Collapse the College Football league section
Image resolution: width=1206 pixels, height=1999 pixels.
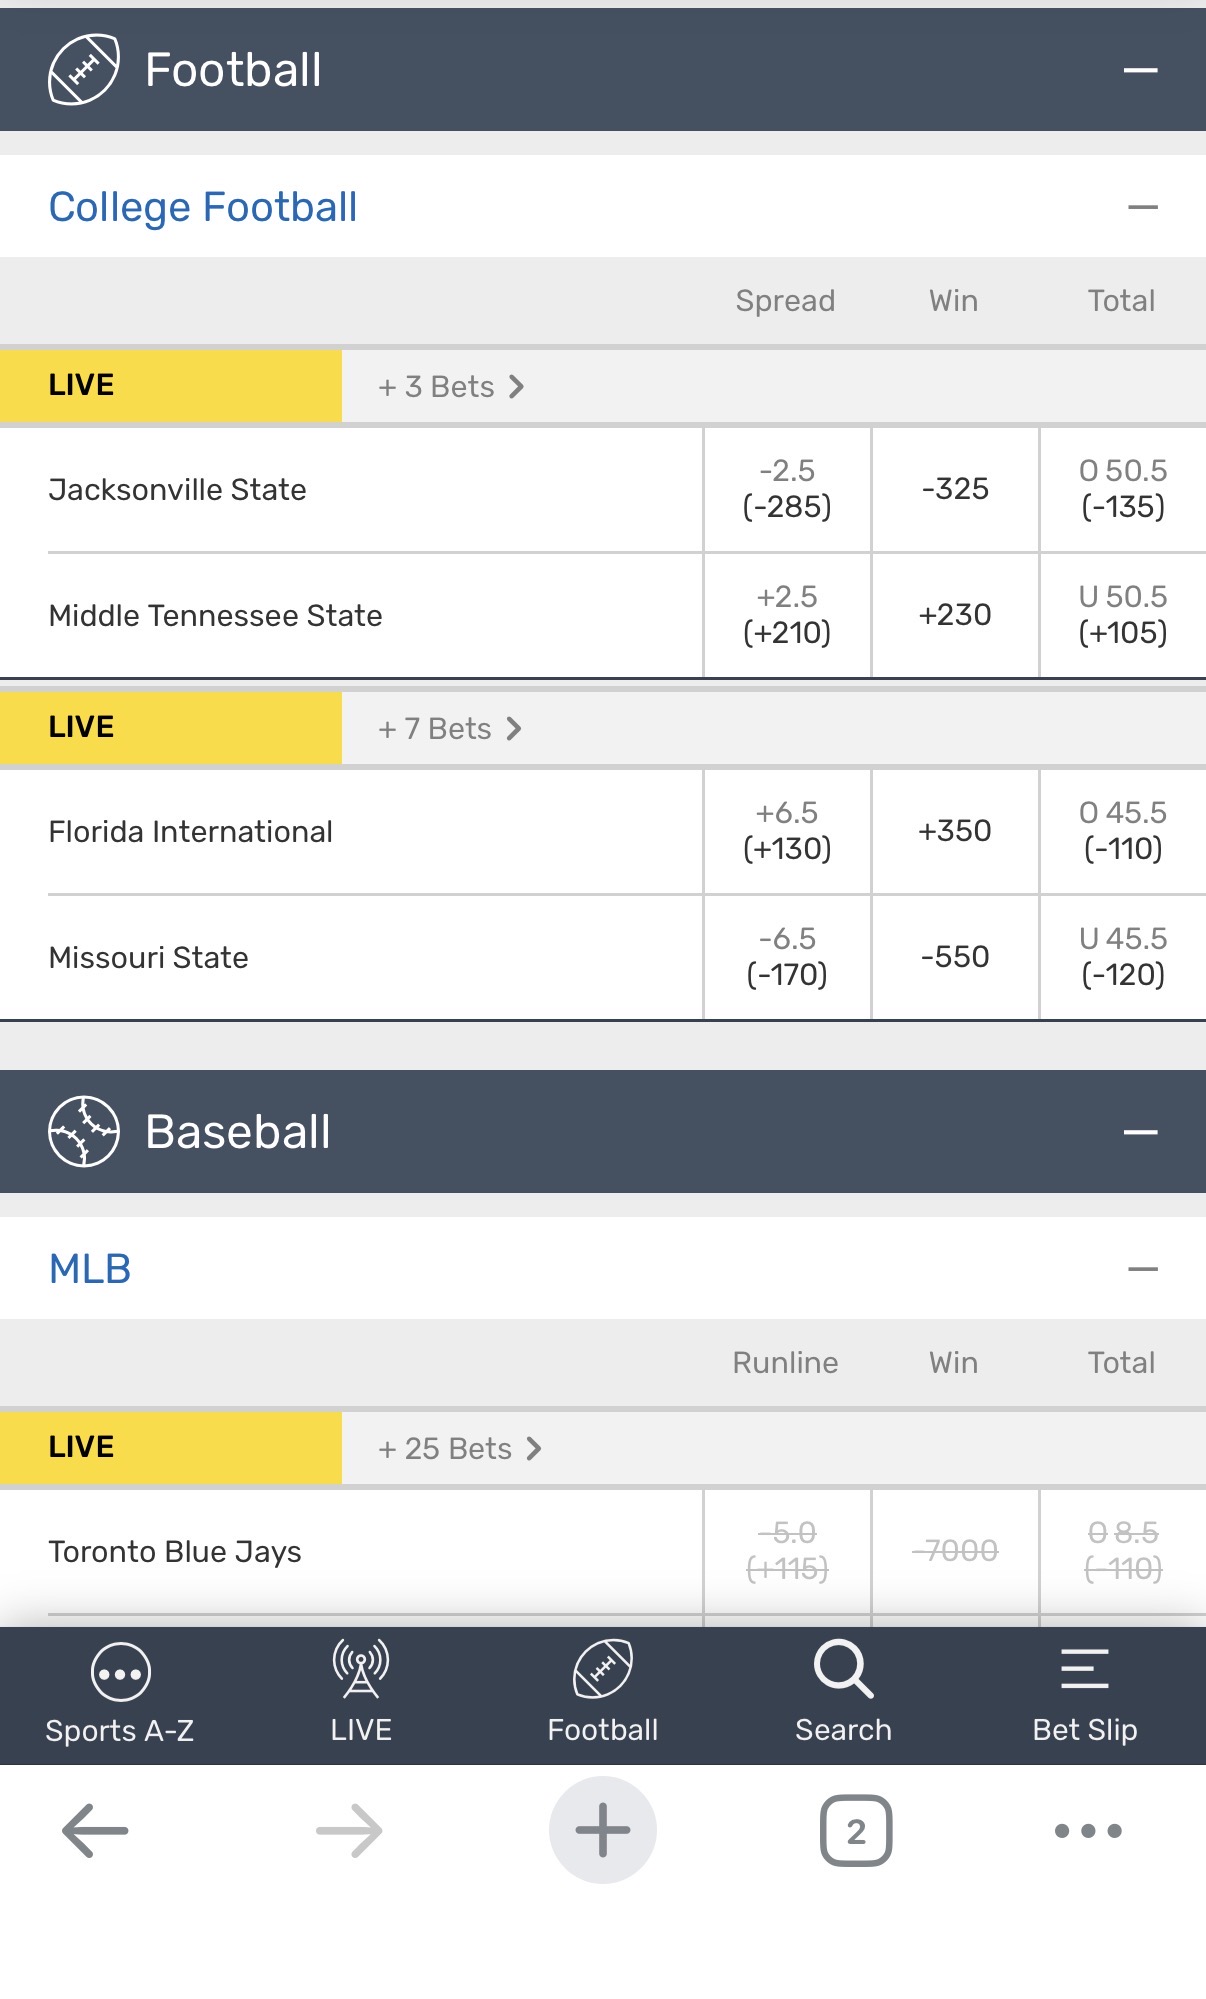click(1142, 207)
